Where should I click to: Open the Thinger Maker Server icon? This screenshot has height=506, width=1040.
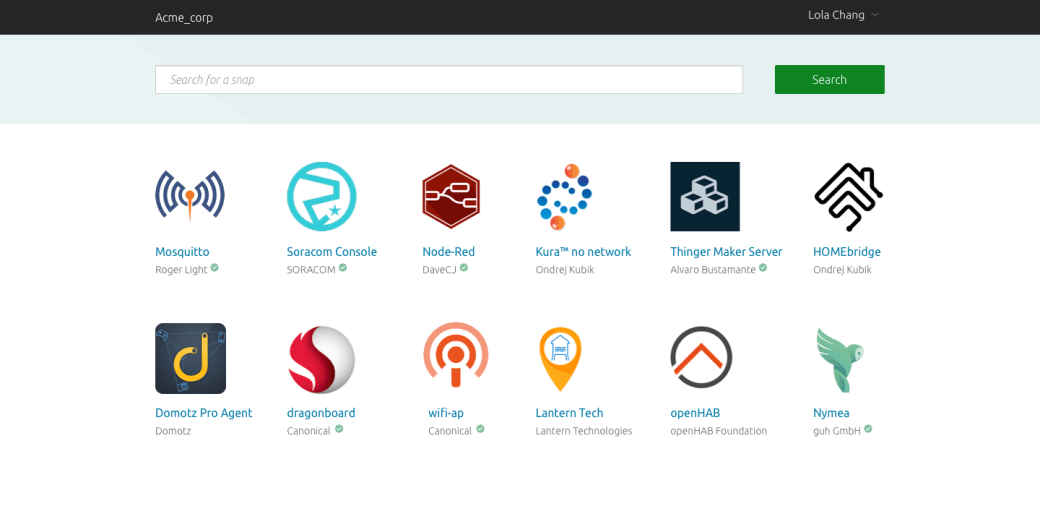(x=705, y=196)
